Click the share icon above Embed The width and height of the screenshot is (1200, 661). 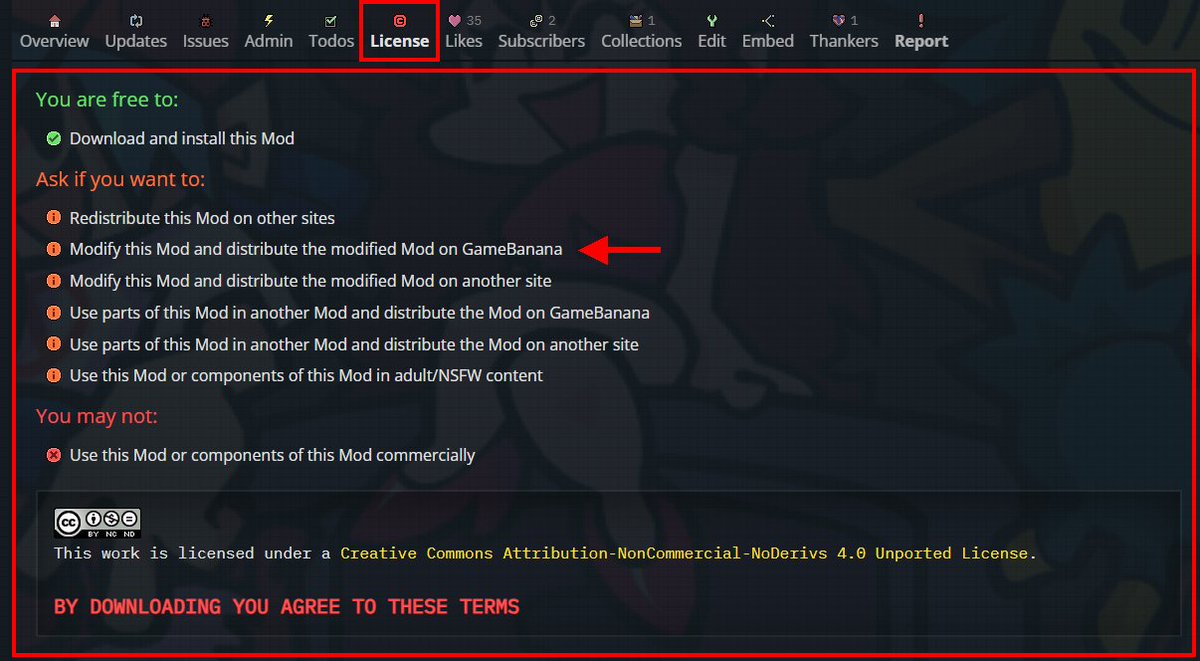click(x=768, y=20)
